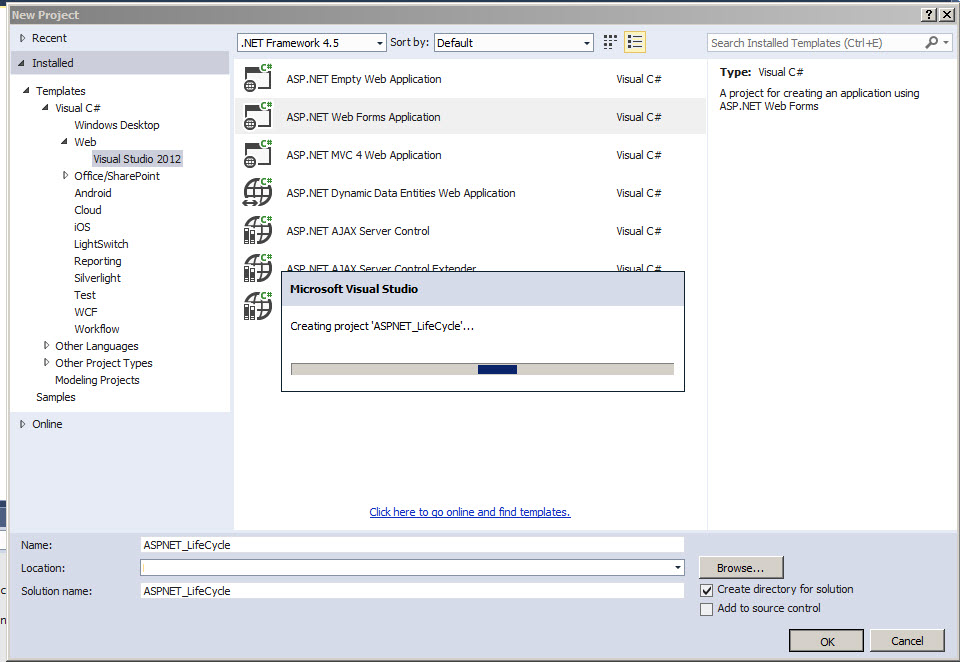Image resolution: width=960 pixels, height=662 pixels.
Task: Click the OK button
Action: coord(827,641)
